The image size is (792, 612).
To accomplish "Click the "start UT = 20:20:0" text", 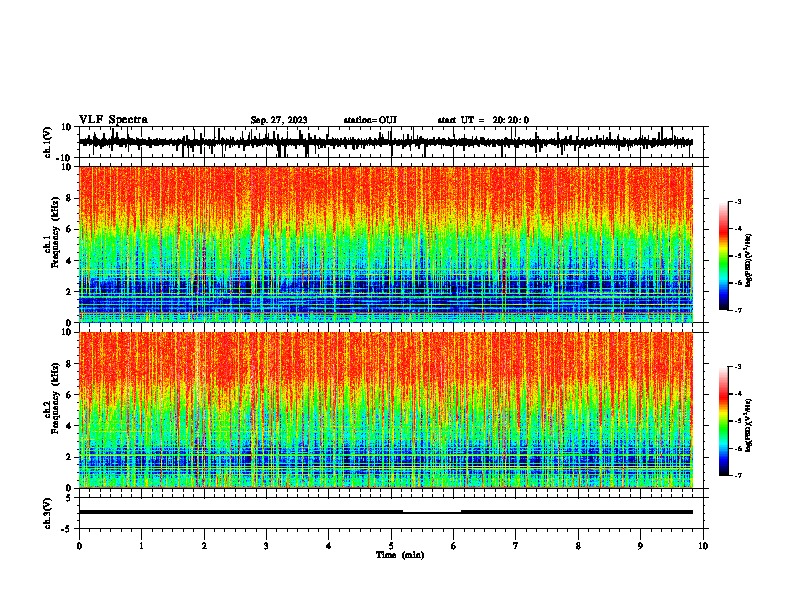I will [483, 120].
